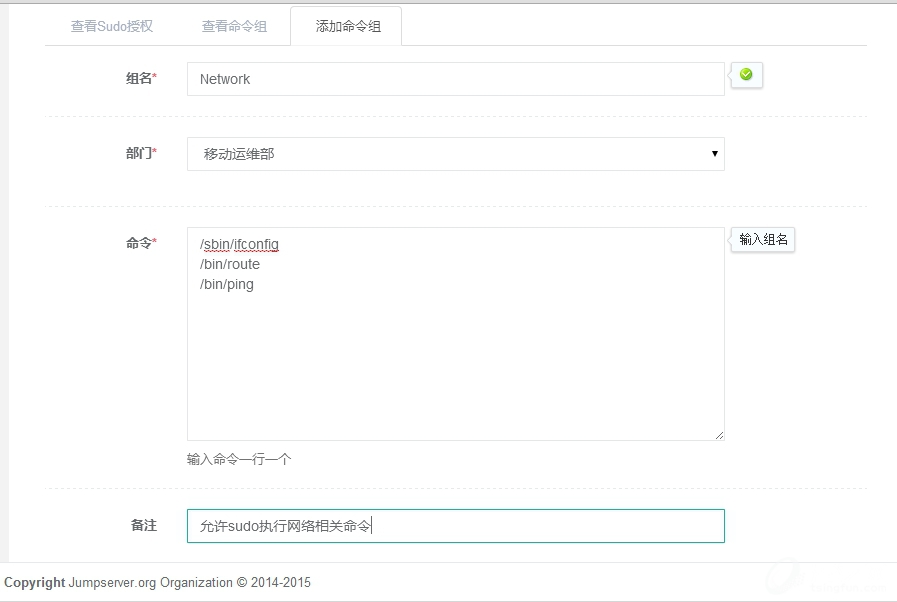Expand the 部门 dropdown arrow
Screen dimensions: 897x602
714,154
